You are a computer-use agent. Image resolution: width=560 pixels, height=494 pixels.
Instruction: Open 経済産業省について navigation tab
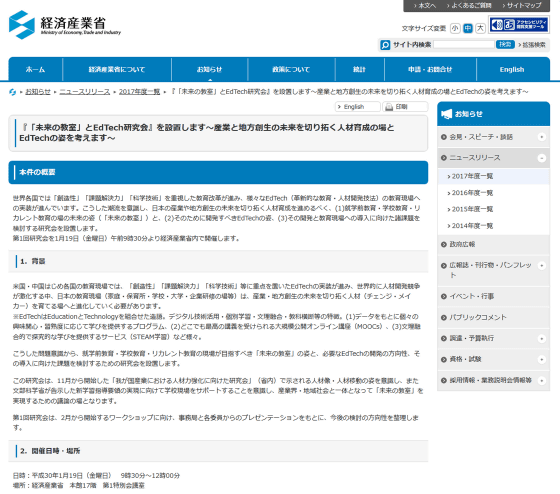click(117, 69)
